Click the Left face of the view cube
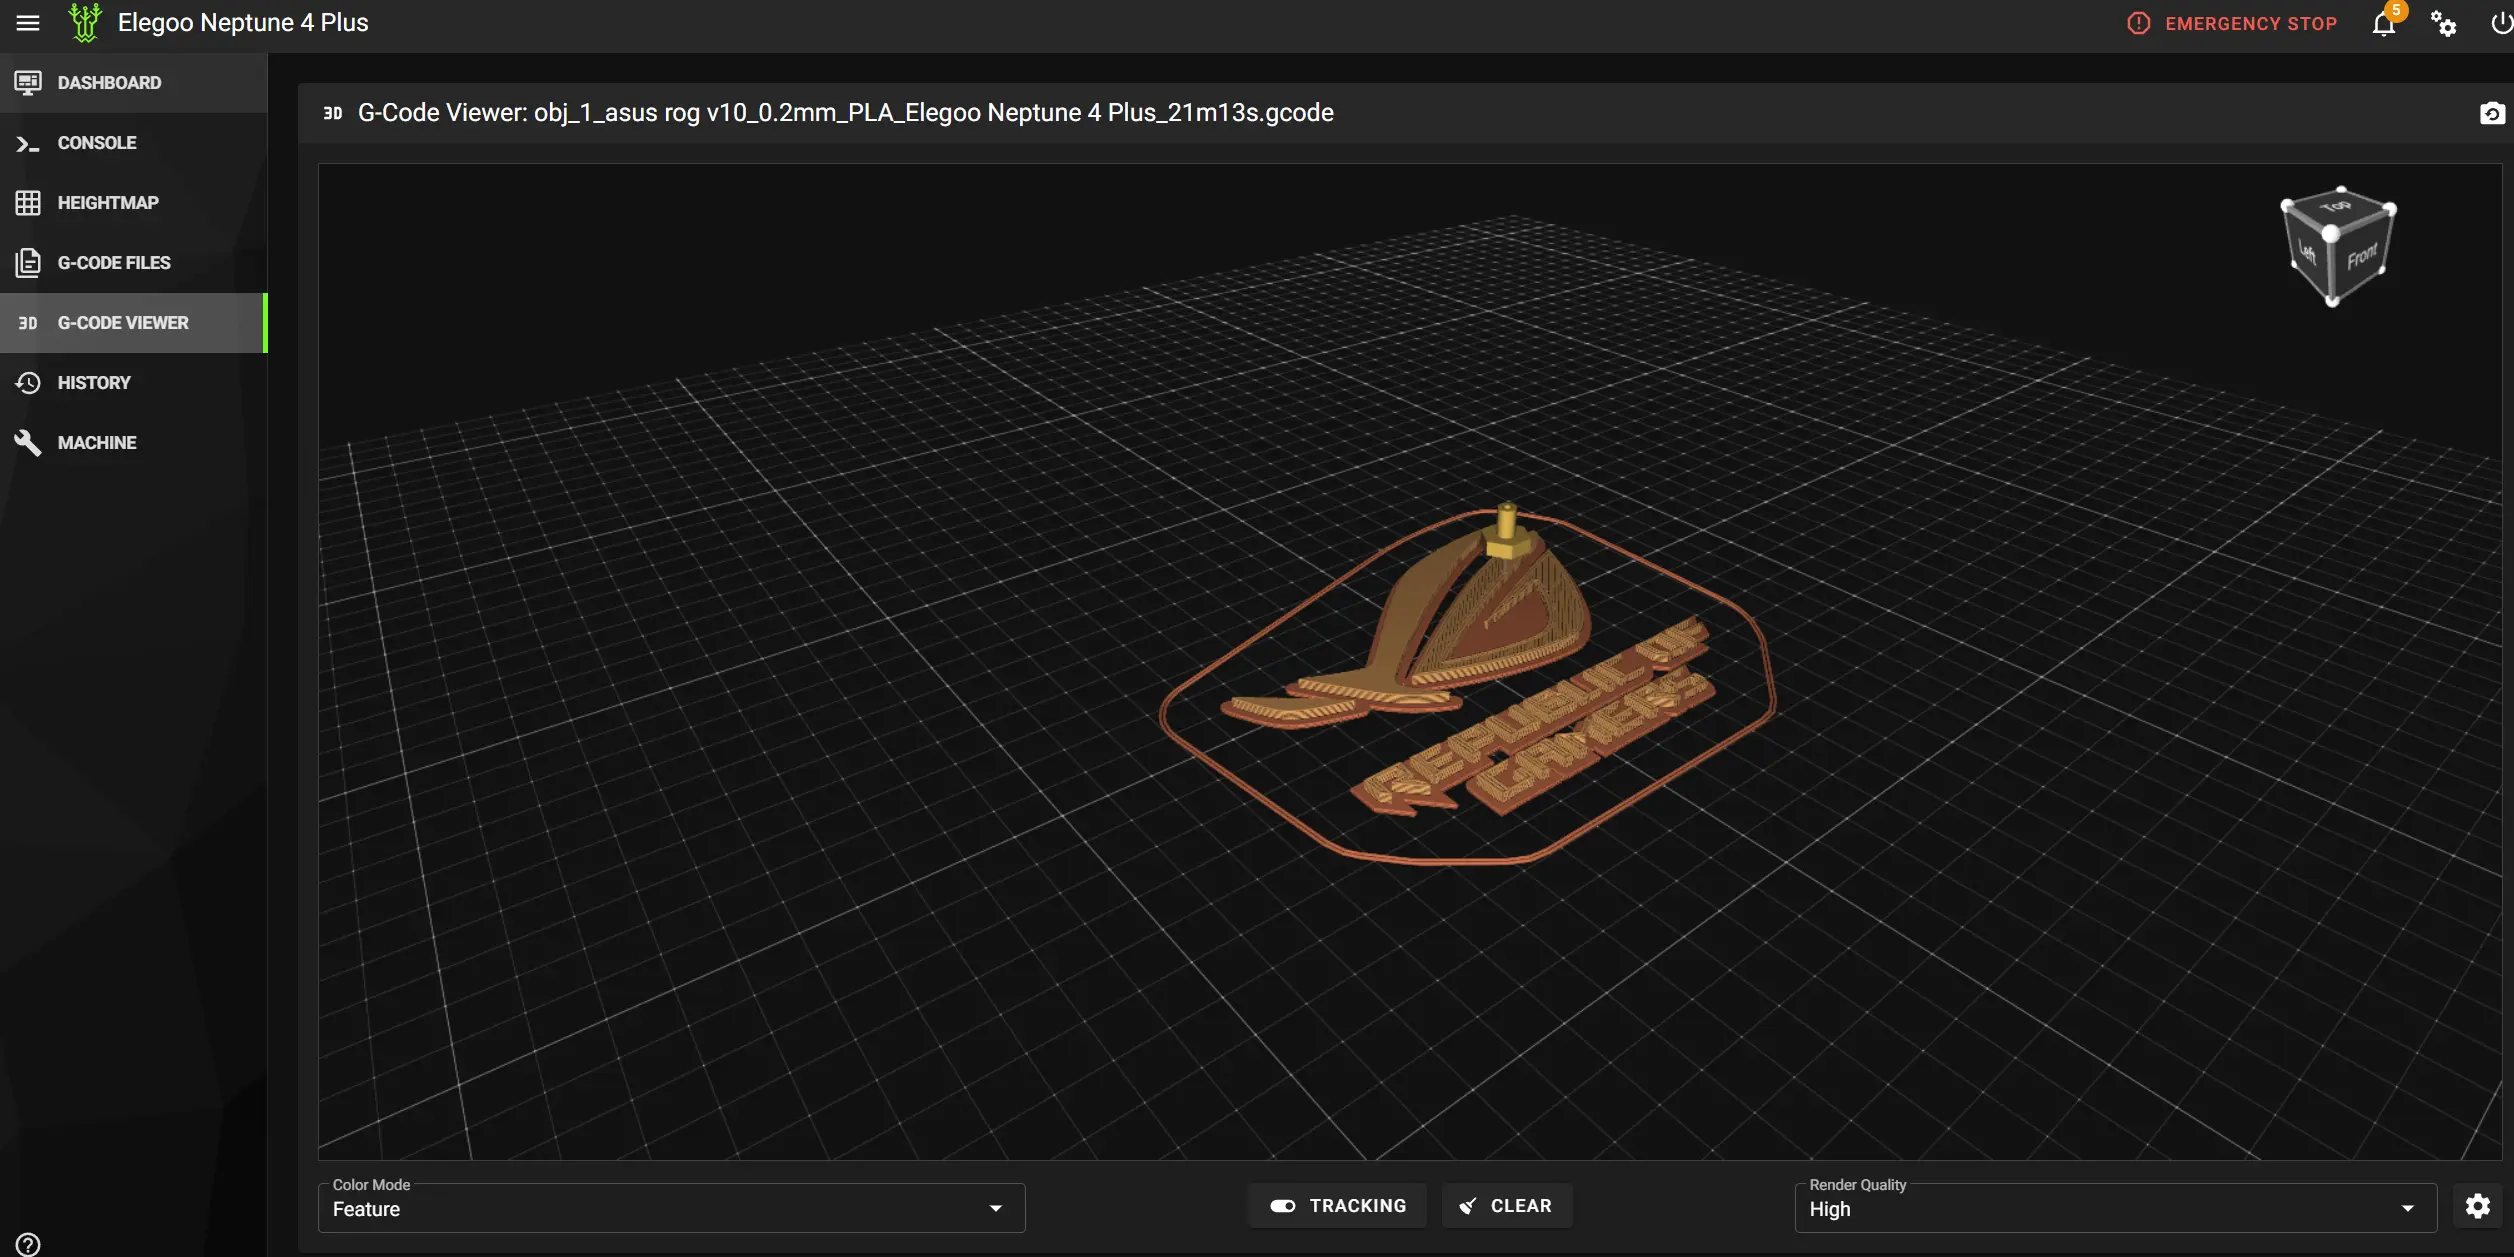The width and height of the screenshot is (2514, 1257). tap(2308, 254)
